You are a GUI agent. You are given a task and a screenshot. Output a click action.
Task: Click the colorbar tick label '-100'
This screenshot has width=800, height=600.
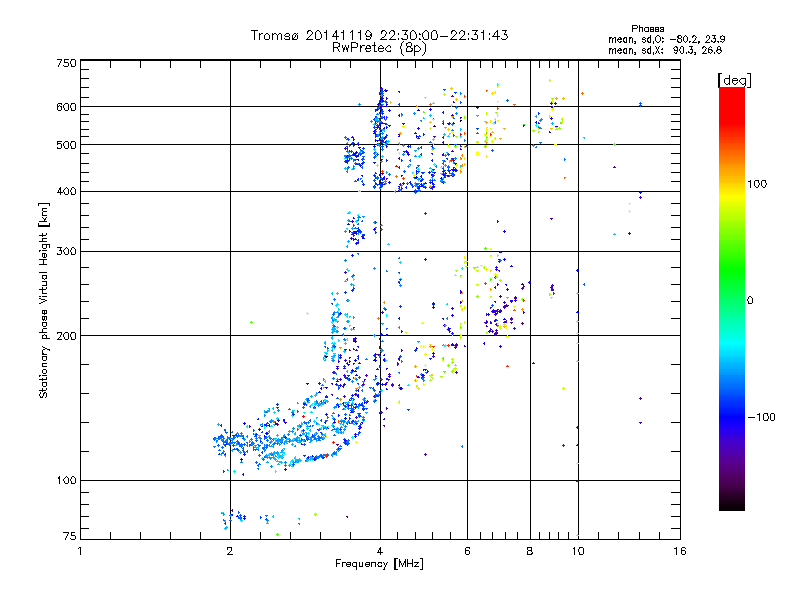[761, 417]
